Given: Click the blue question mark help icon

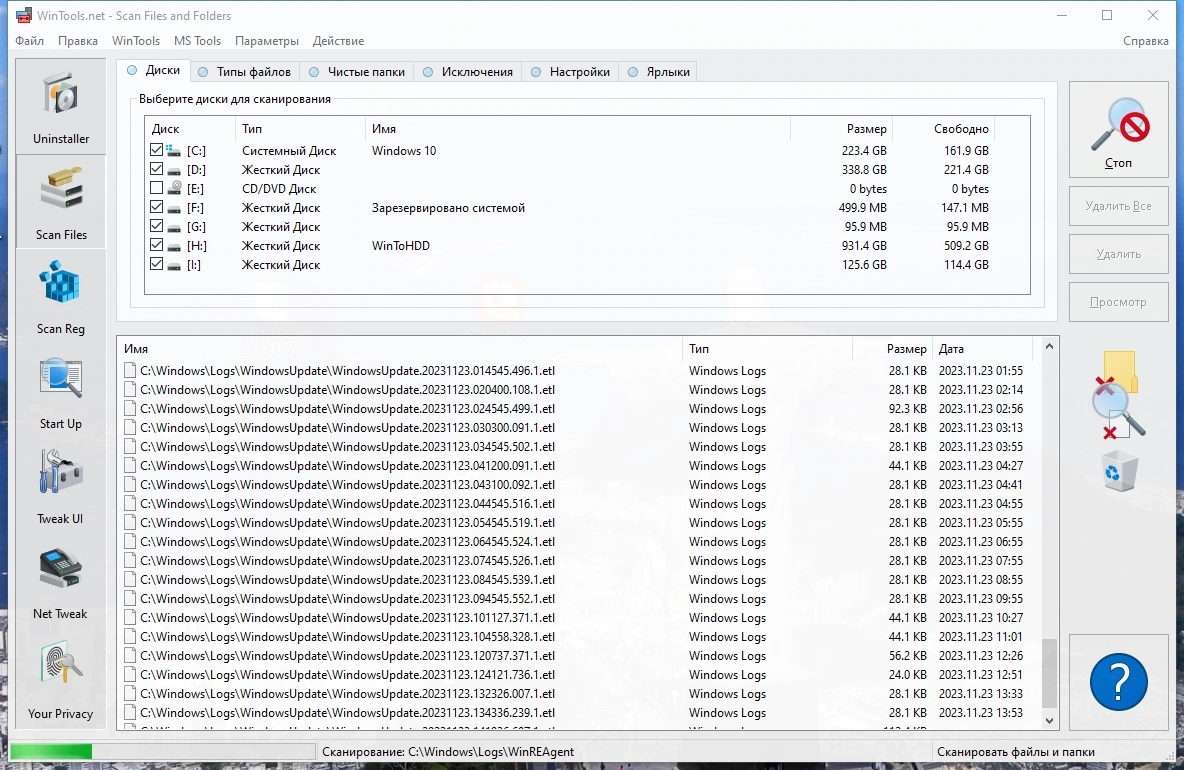Looking at the screenshot, I should (1118, 682).
